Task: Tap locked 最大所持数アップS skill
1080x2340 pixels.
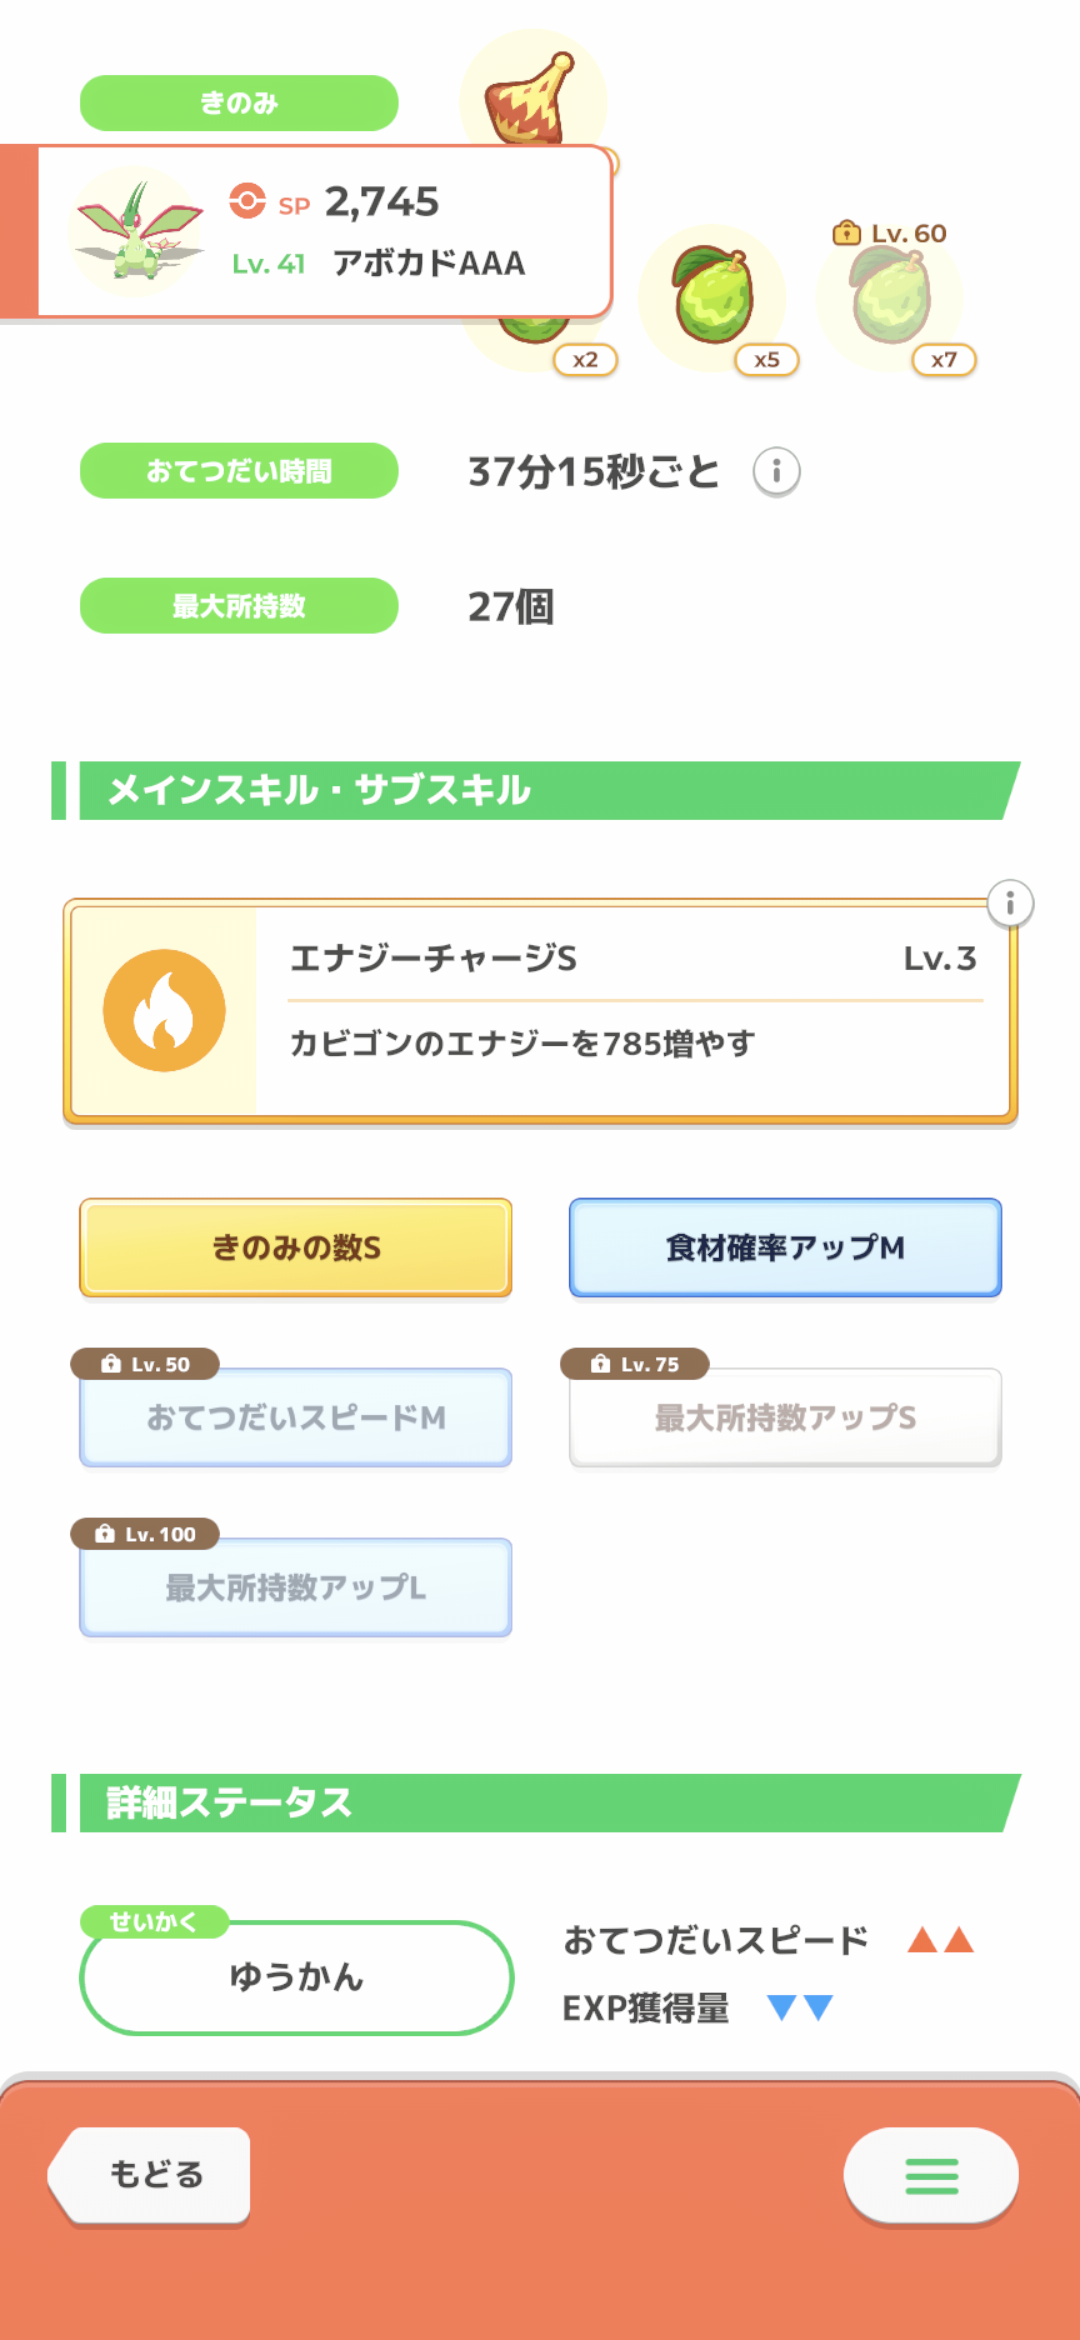Action: pos(785,1417)
